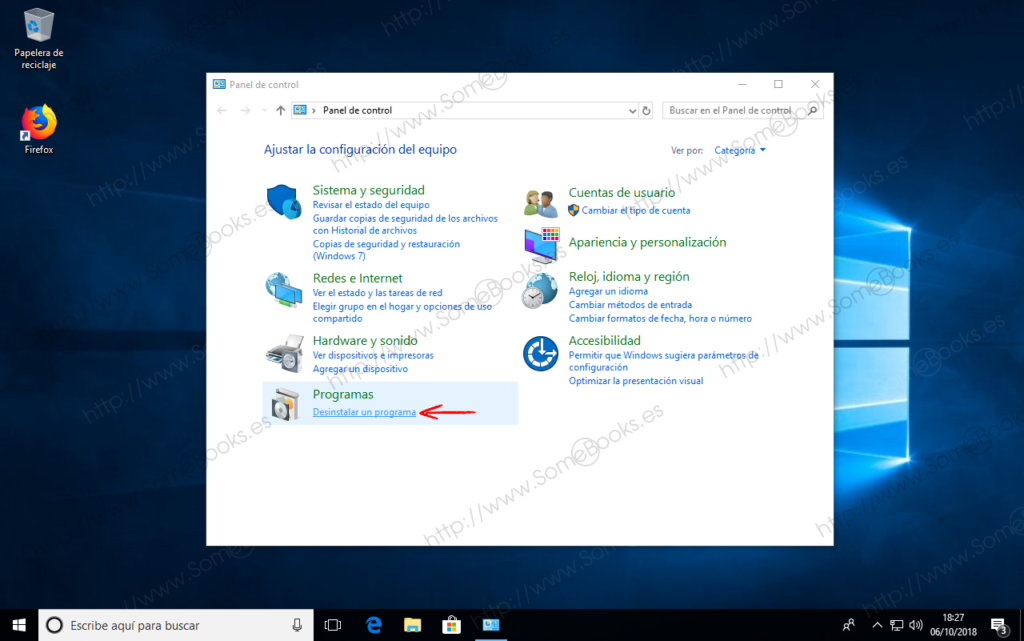Click the Desinstalar un programa link

click(363, 411)
